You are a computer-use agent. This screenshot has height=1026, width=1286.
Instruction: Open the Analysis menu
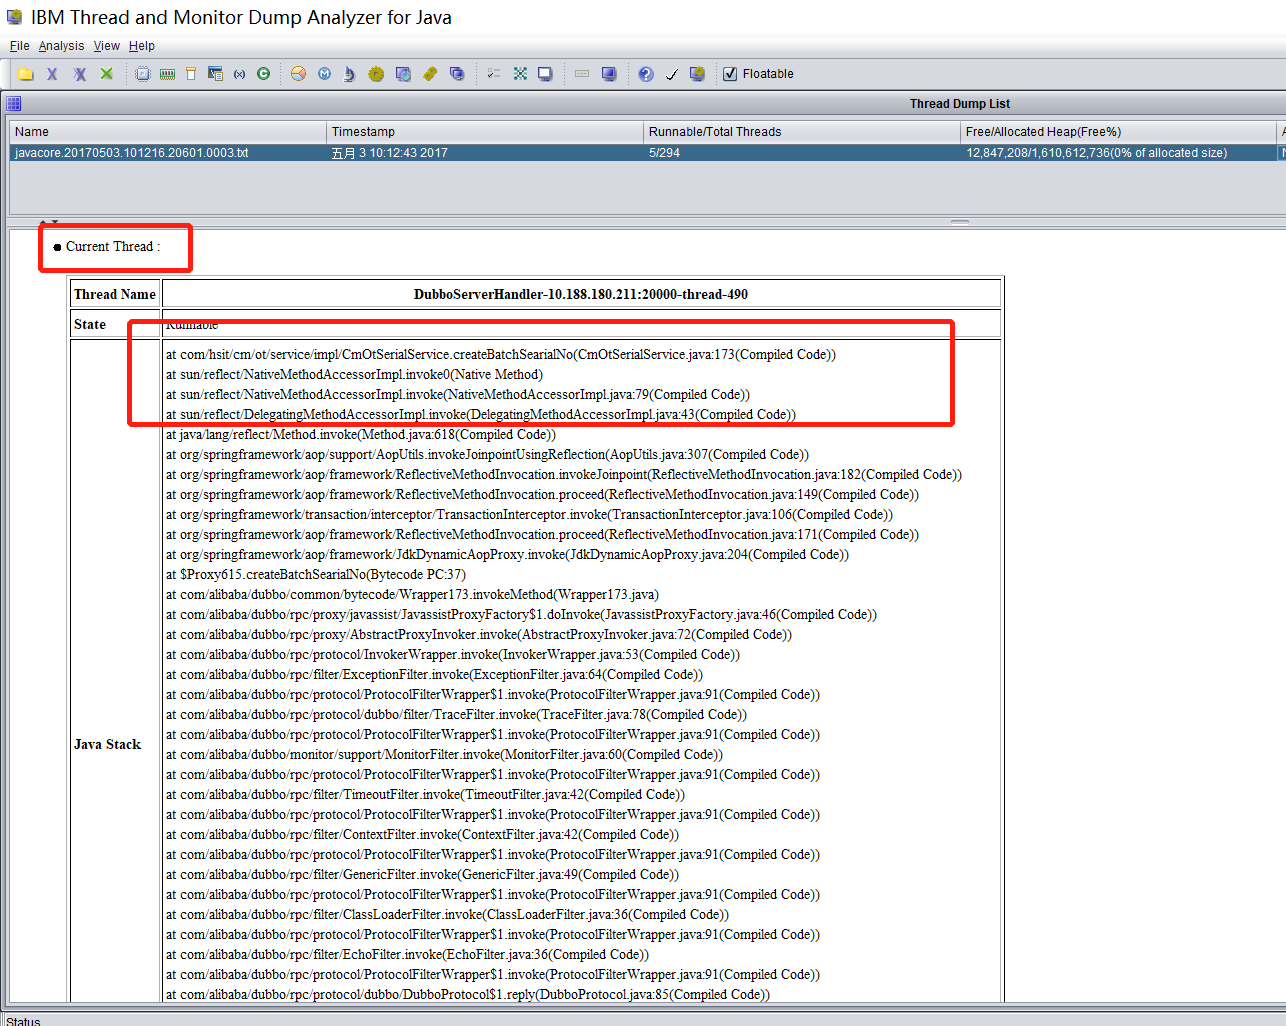pos(61,46)
